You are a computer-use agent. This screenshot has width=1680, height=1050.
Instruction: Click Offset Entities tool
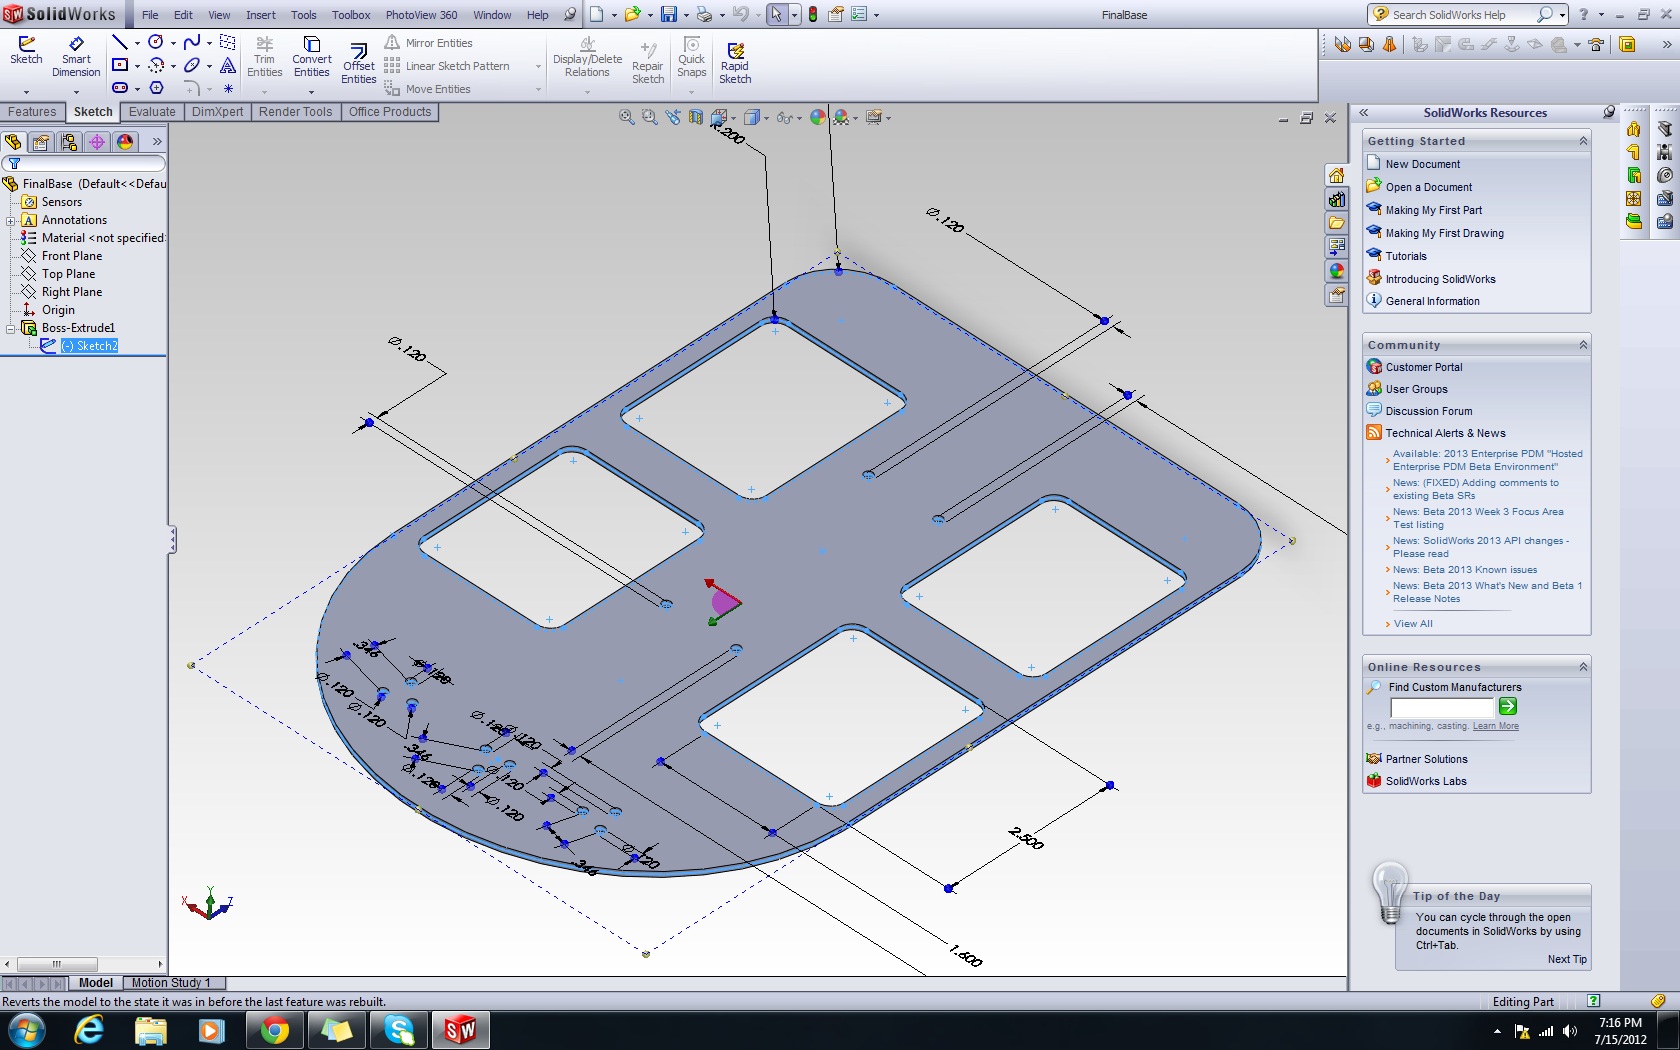coord(358,64)
